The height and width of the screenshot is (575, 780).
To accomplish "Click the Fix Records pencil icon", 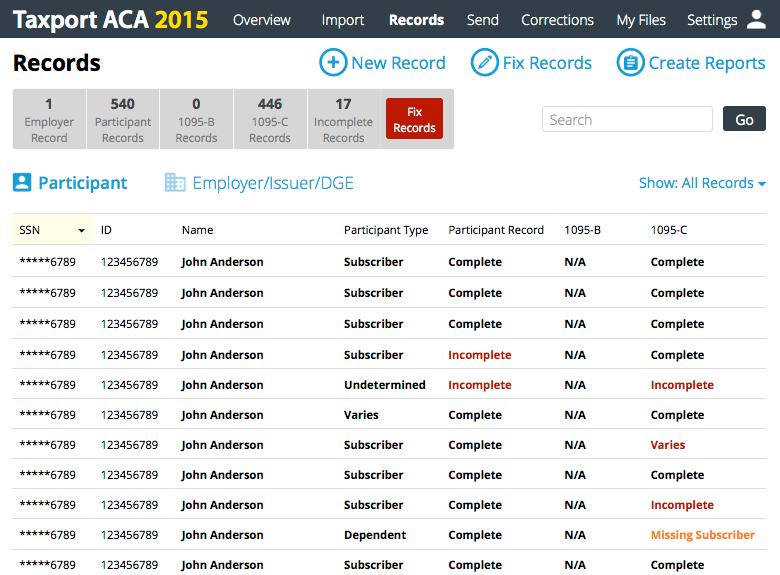I will tap(485, 62).
